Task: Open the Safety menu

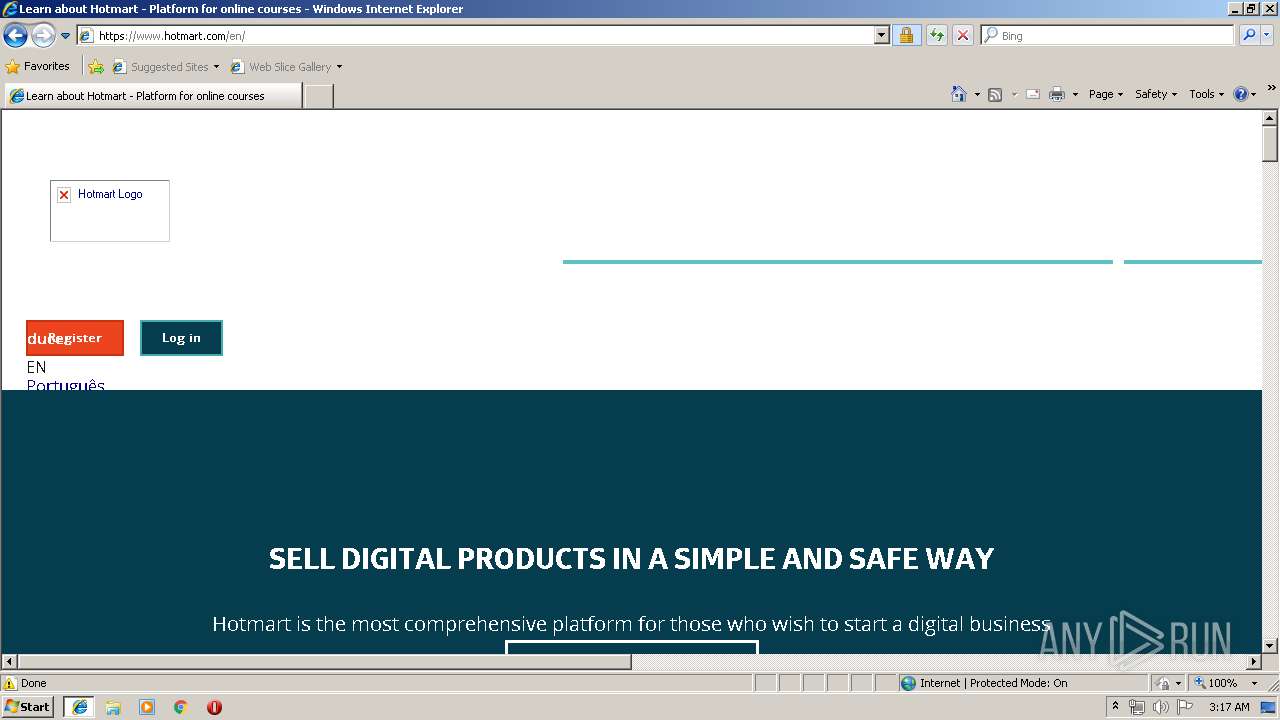Action: 1155,94
